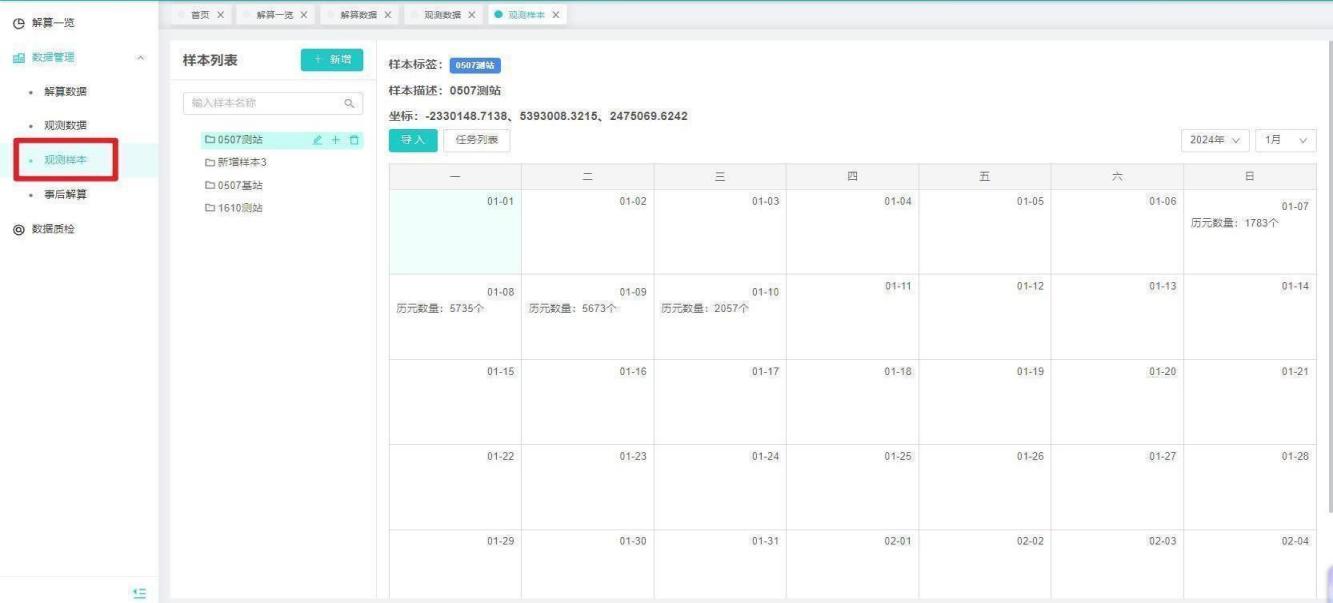Collapse the sidebar with the bottom fold icon
Image resolution: width=1333 pixels, height=603 pixels.
139,593
